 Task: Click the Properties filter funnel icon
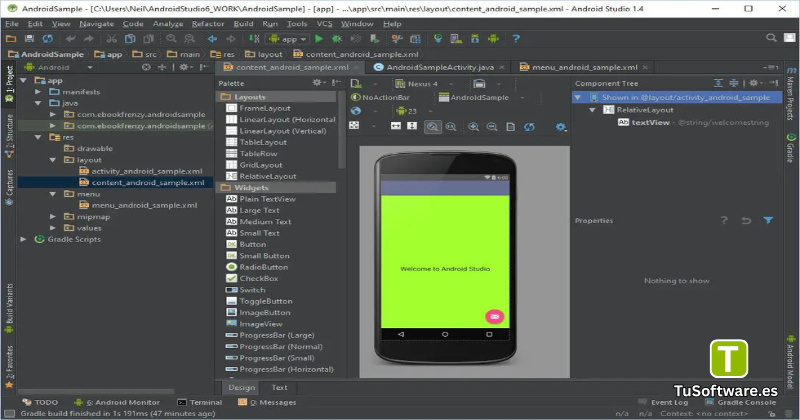pos(768,220)
